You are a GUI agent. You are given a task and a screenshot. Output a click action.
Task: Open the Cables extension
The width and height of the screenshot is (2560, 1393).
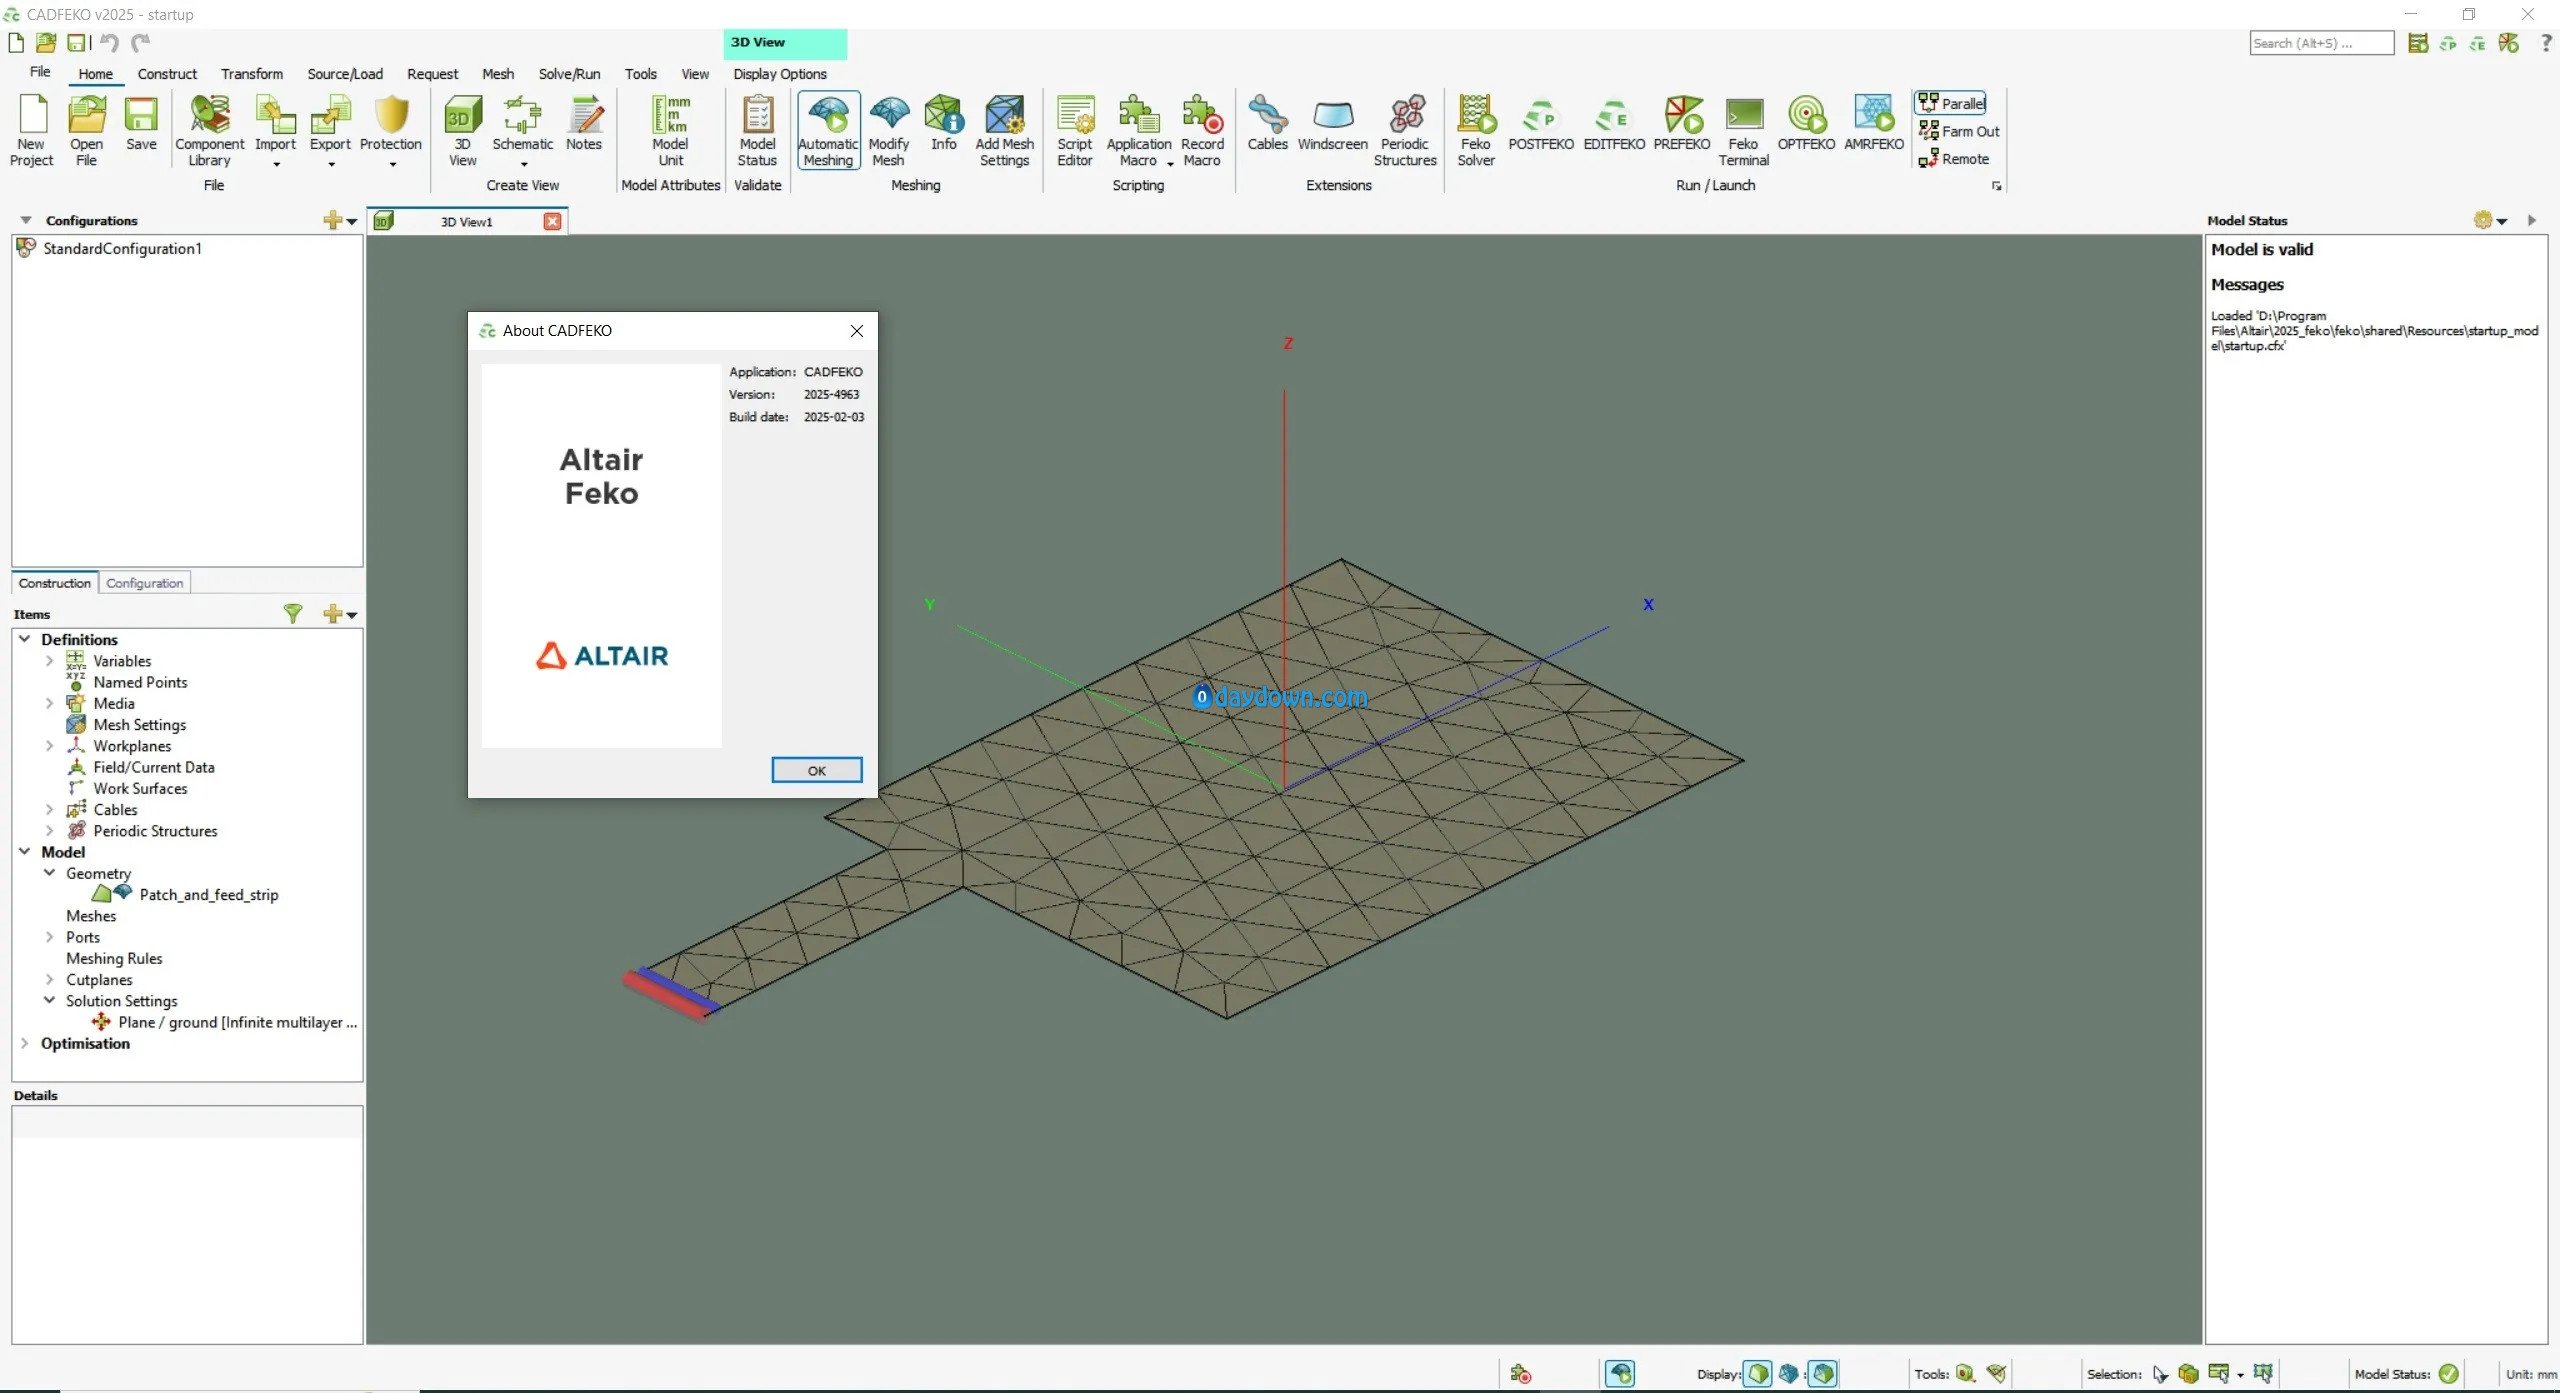[x=1267, y=124]
